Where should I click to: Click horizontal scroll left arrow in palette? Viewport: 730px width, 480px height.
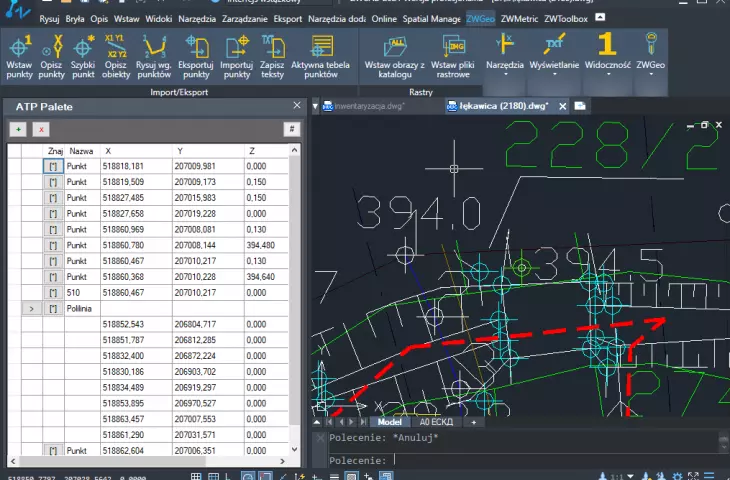(x=13, y=461)
